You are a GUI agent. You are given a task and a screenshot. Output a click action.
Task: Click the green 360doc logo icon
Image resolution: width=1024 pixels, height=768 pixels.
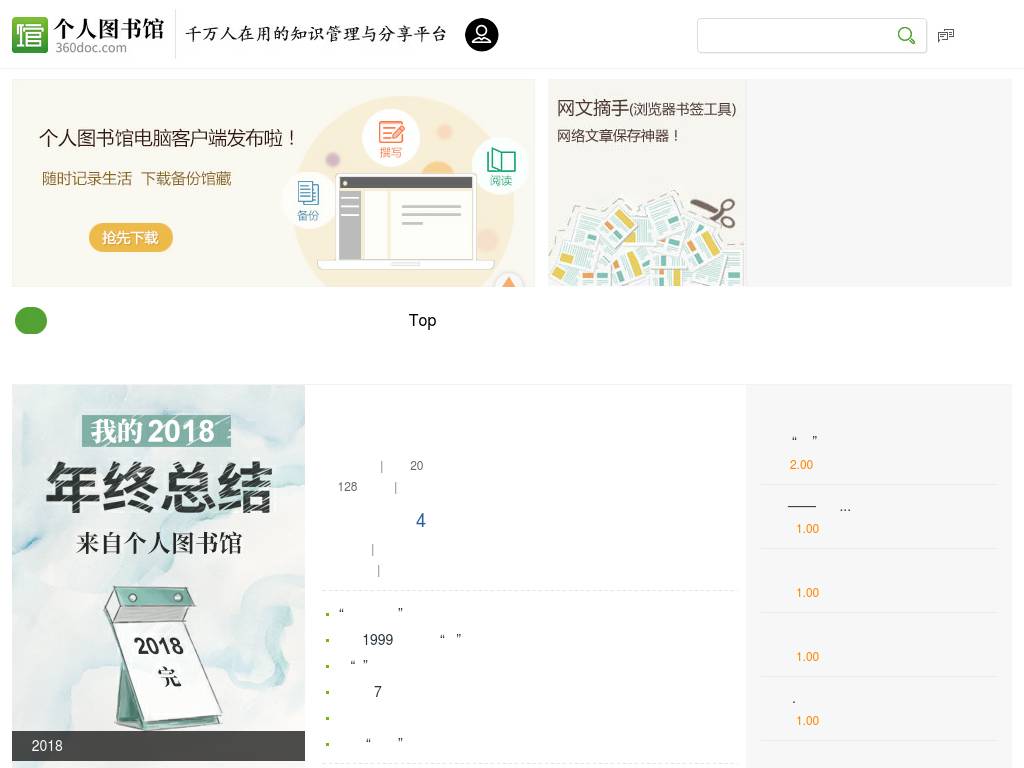30,35
